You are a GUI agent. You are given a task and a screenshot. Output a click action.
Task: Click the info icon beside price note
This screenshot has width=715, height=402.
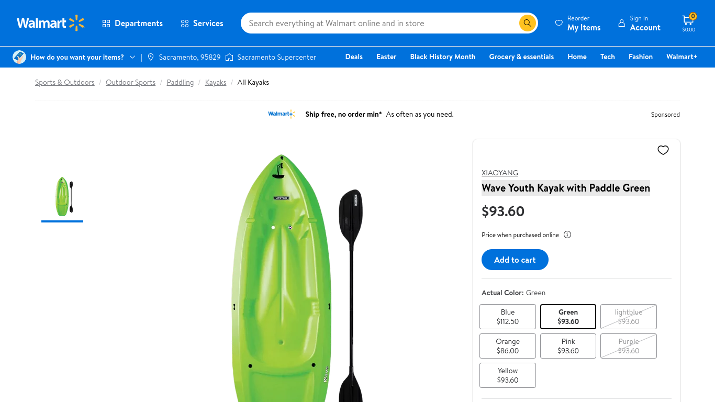pos(567,235)
